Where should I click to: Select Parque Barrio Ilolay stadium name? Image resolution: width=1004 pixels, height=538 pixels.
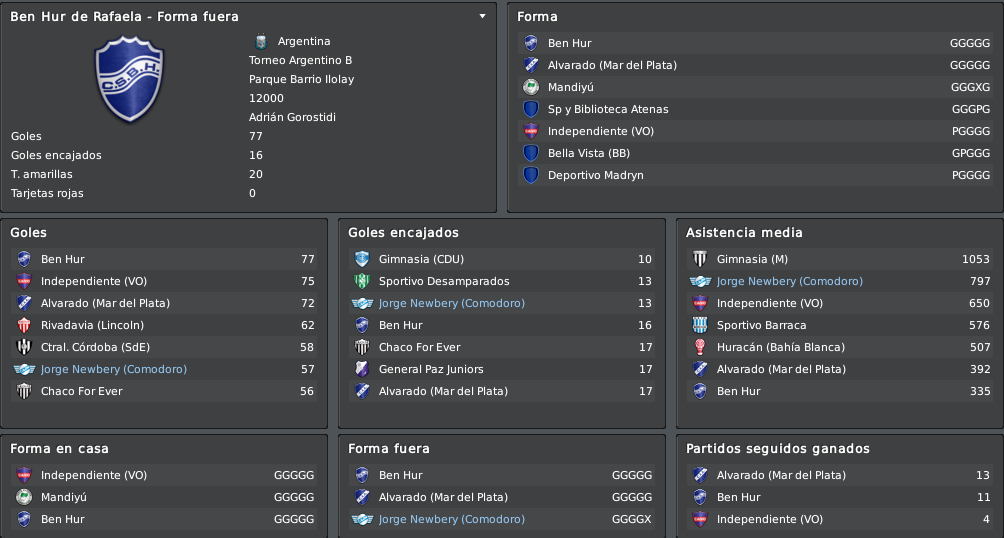302,79
